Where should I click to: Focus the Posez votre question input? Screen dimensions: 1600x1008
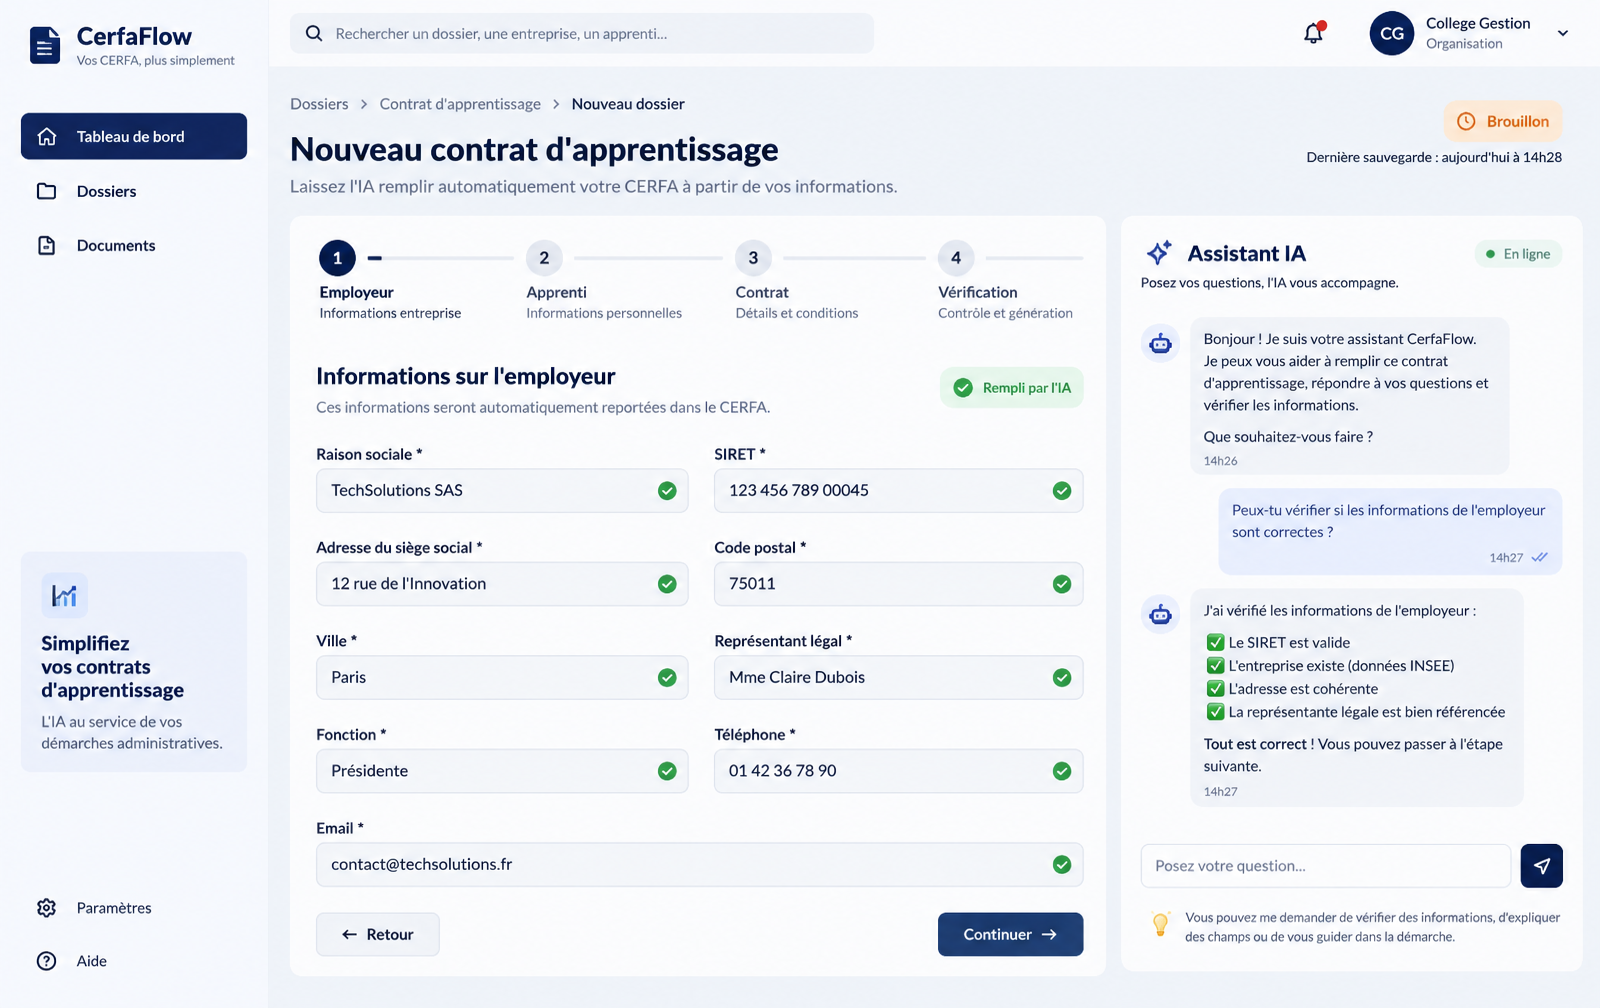[1326, 866]
